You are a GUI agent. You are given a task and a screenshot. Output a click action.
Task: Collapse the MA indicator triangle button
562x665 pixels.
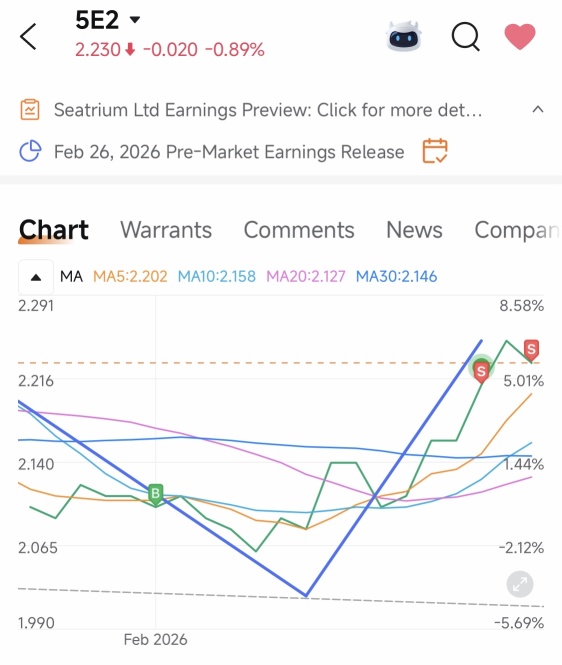click(36, 277)
